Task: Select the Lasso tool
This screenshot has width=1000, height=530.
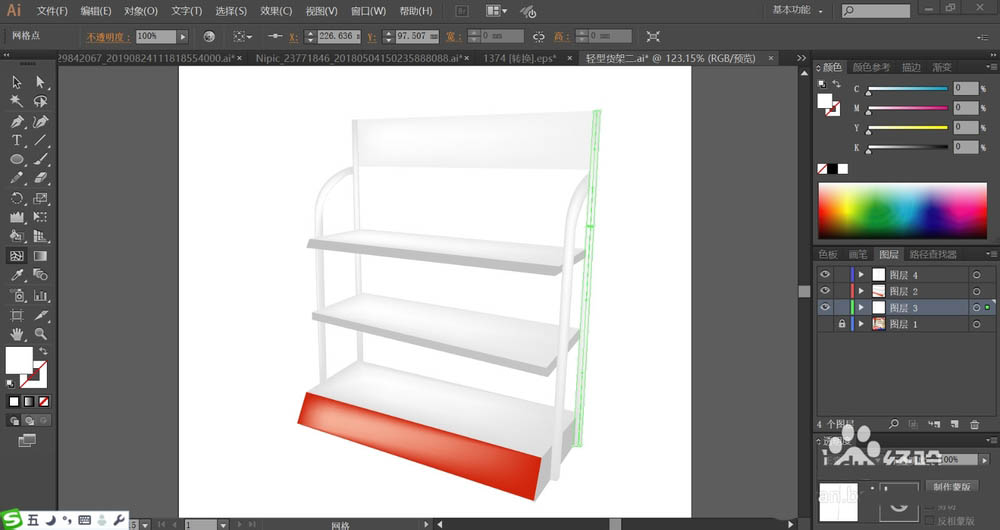Action: click(40, 101)
